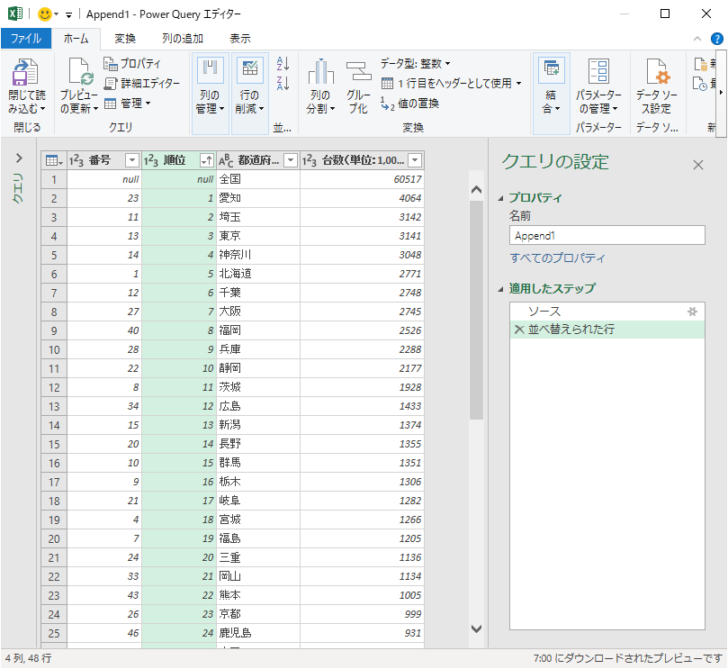Expand the Data Type: 整数 dropdown
This screenshot has width=728, height=669.
coord(415,63)
